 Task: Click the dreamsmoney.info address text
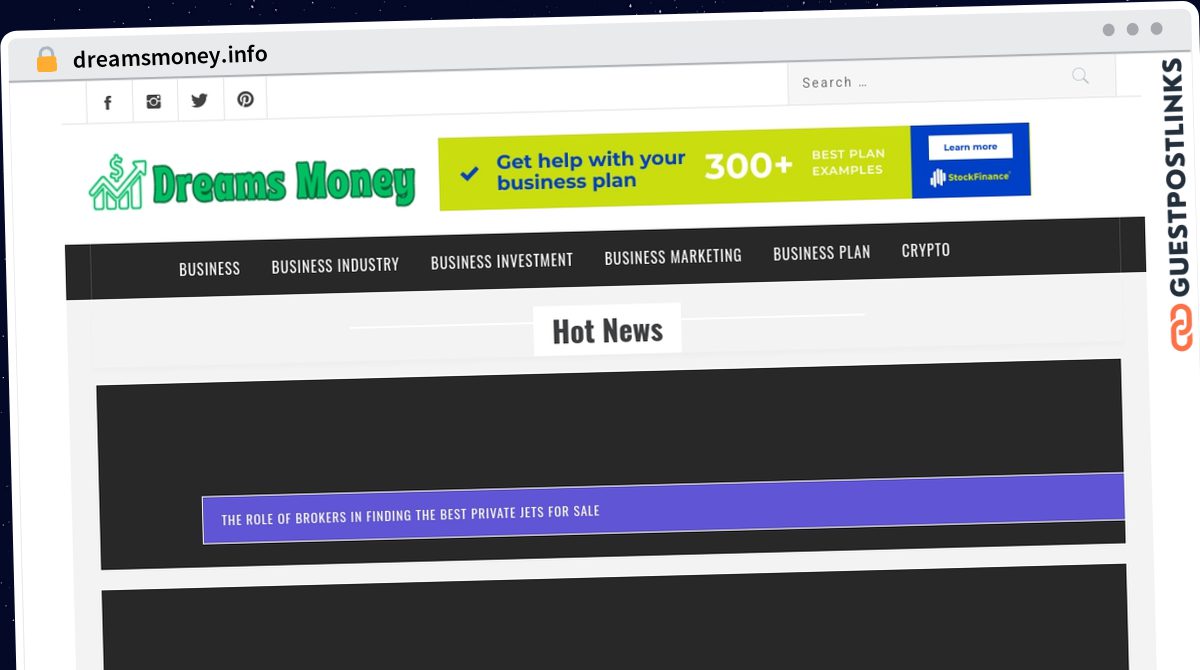(x=170, y=56)
